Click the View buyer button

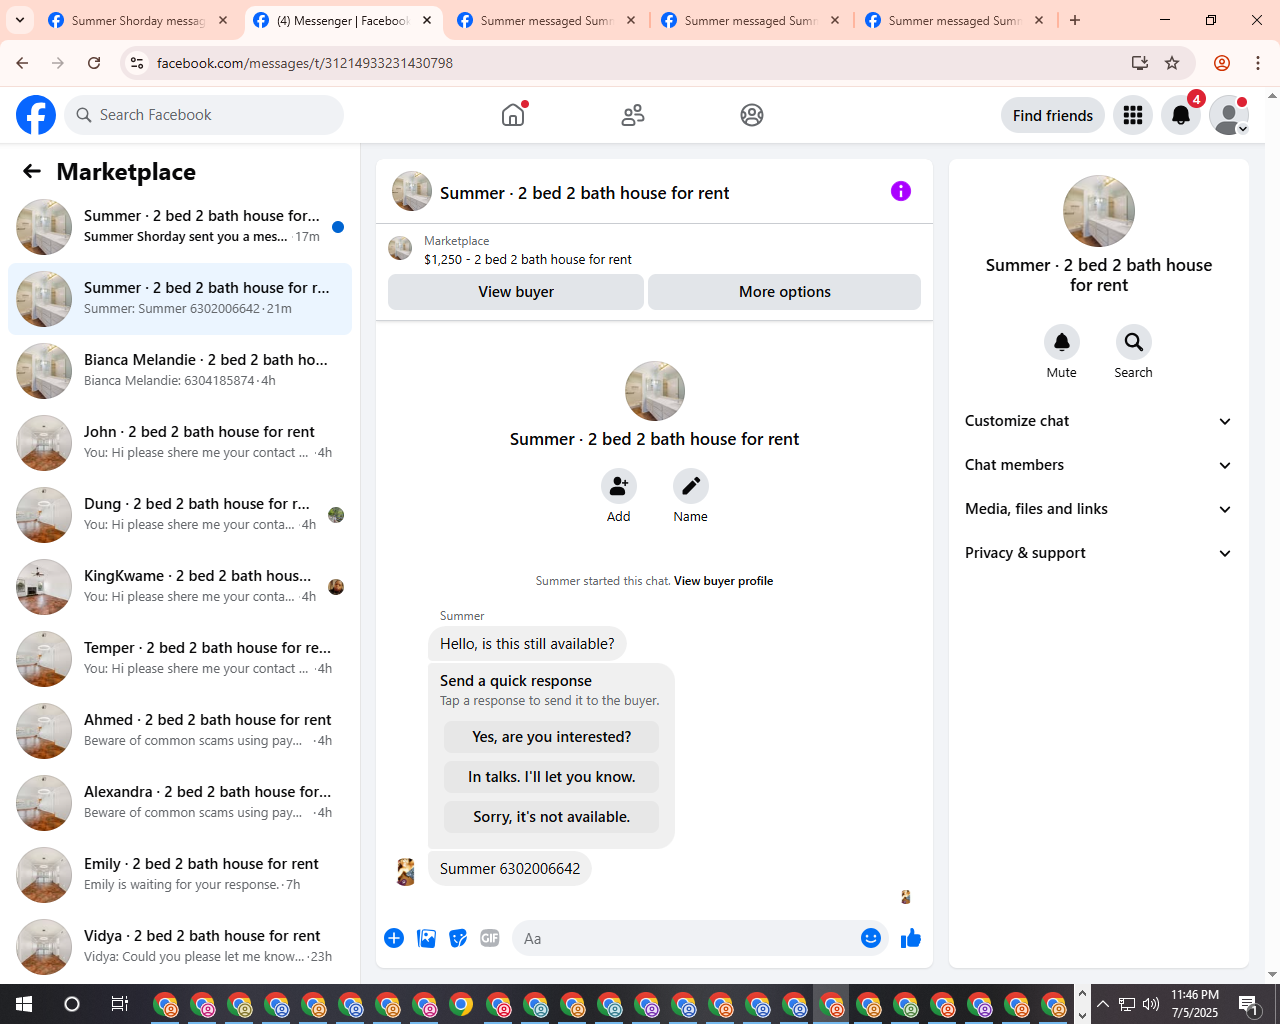[x=516, y=292]
